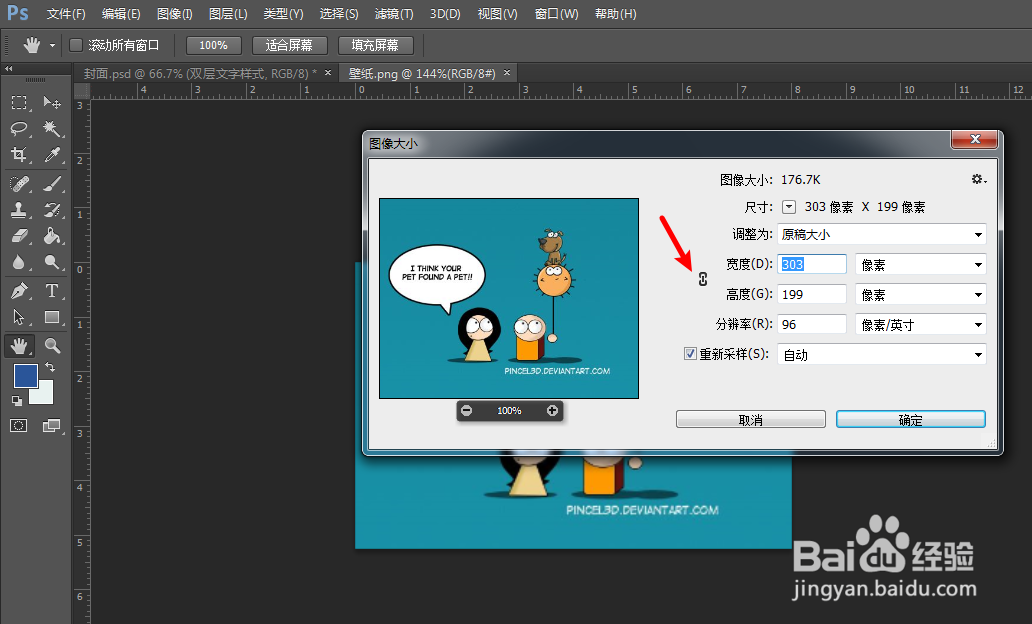The width and height of the screenshot is (1032, 624).
Task: Uncheck 重新采样 checkbox
Action: click(690, 353)
